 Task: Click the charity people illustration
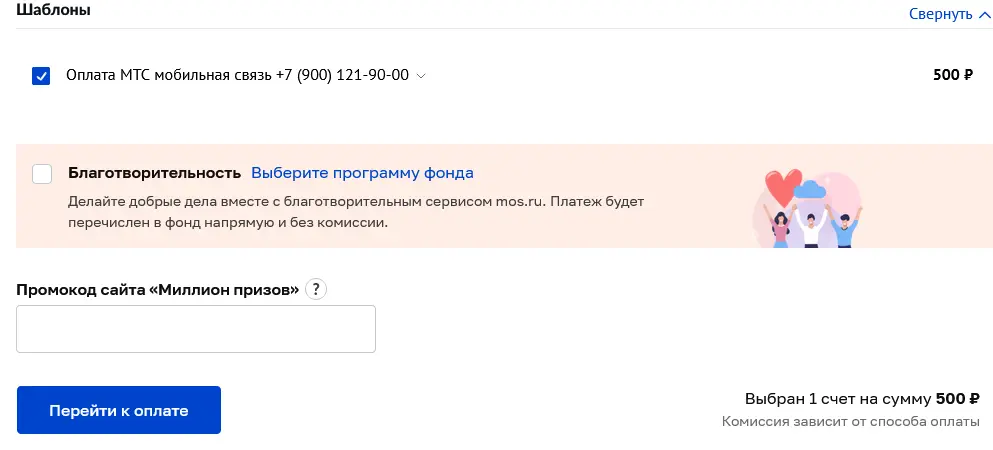click(809, 208)
